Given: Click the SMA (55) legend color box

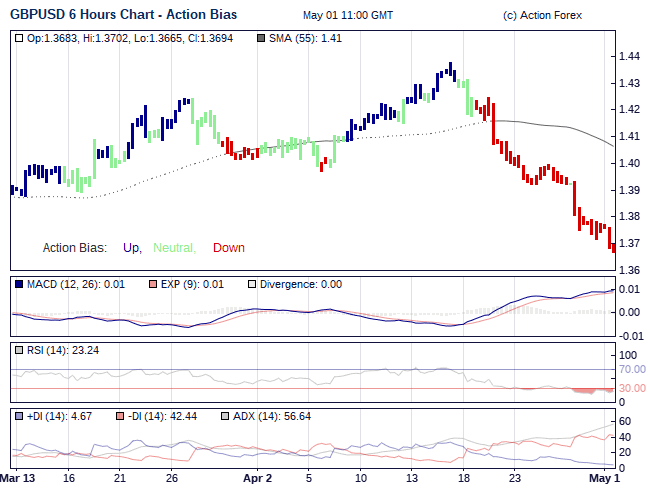Looking at the screenshot, I should [x=262, y=38].
